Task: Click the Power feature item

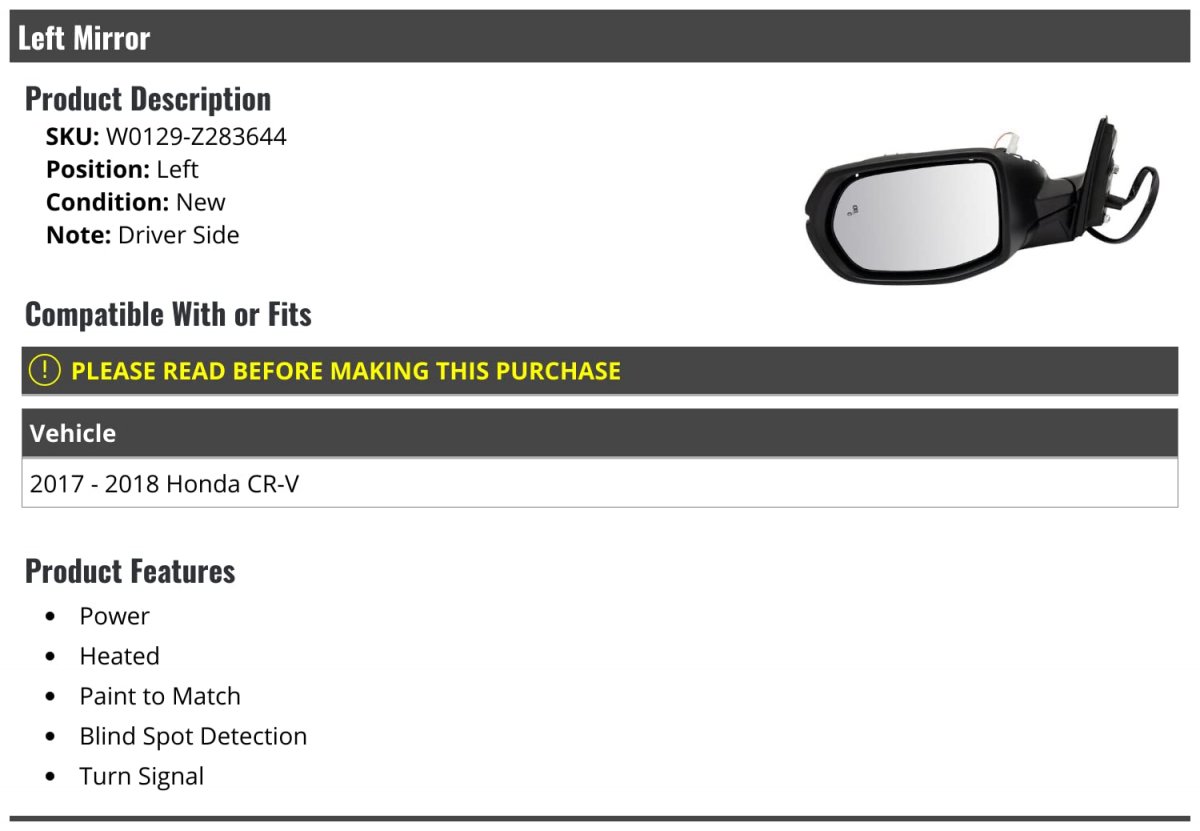Action: tap(115, 616)
